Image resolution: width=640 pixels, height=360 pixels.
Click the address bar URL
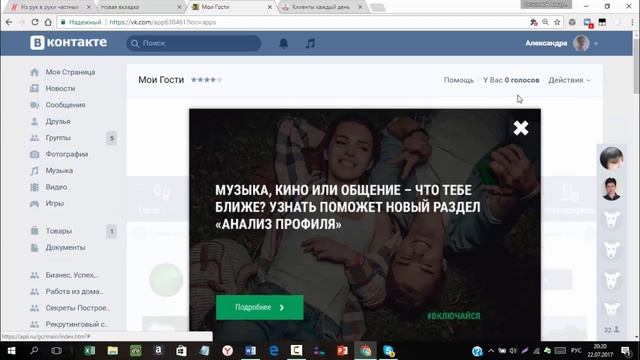tap(162, 22)
